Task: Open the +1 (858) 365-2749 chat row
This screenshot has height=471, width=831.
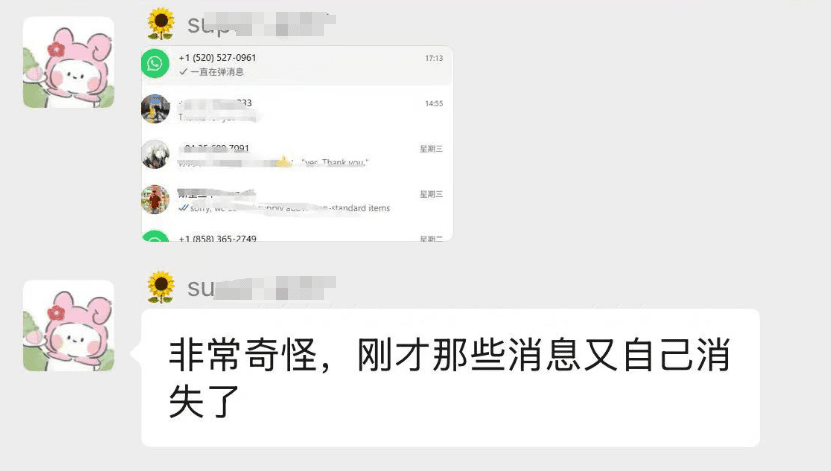Action: coord(297,237)
